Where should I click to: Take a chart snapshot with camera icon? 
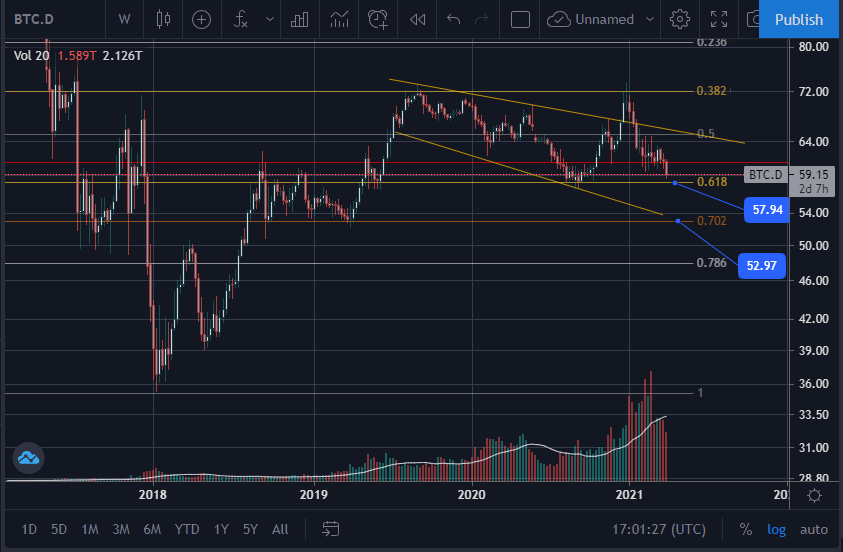753,20
